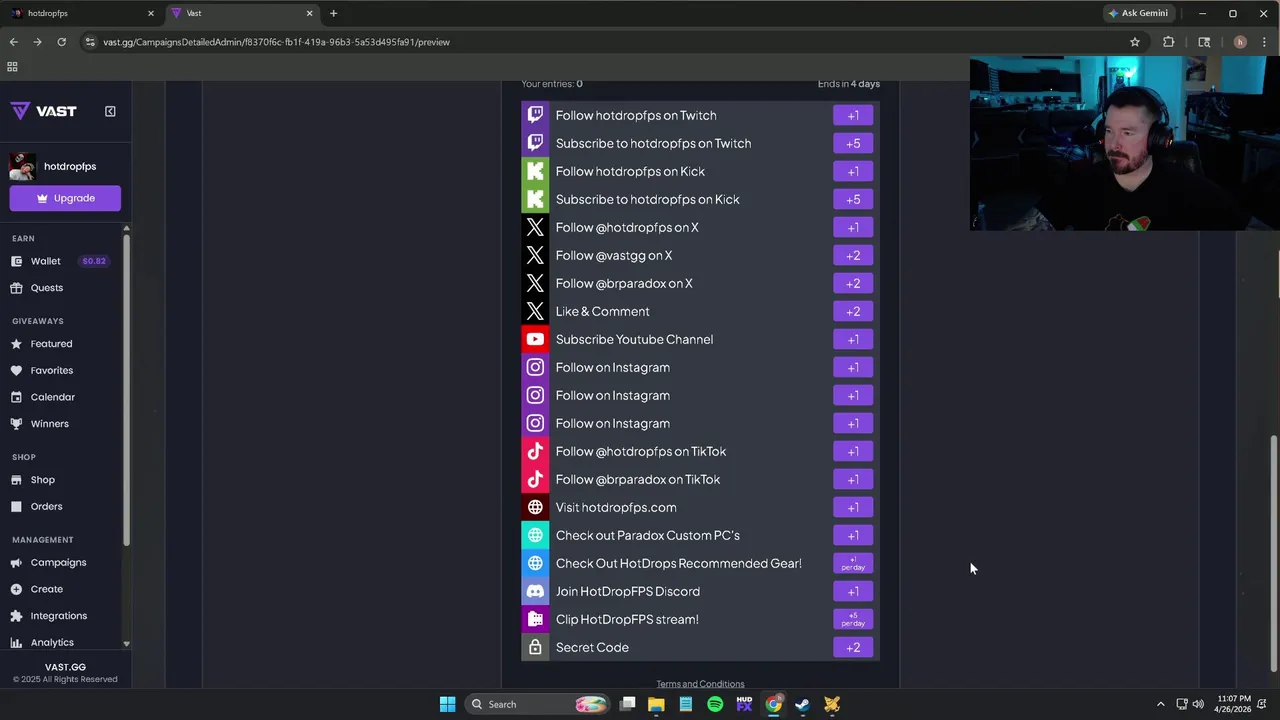Screen dimensions: 1280x720
Task: Bookmark this page with the star icon
Action: 1135,42
